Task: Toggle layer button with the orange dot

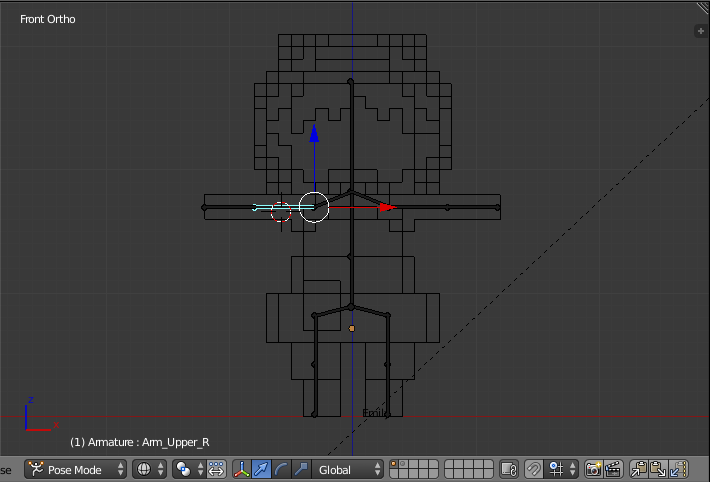Action: pyautogui.click(x=393, y=464)
